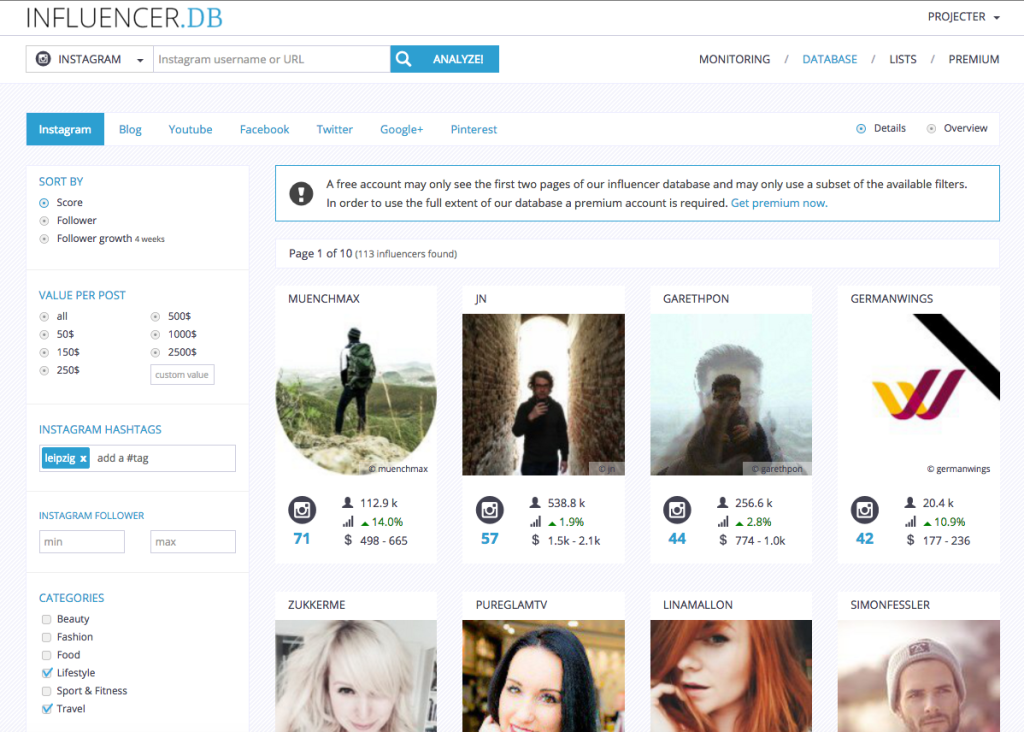Select value per post 1000$
Screen dimensions: 1024x732
tap(155, 334)
